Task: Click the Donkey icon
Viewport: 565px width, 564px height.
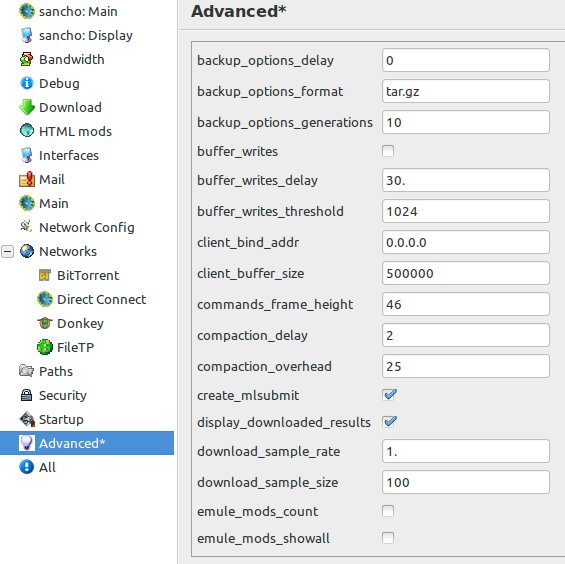Action: pyautogui.click(x=45, y=323)
